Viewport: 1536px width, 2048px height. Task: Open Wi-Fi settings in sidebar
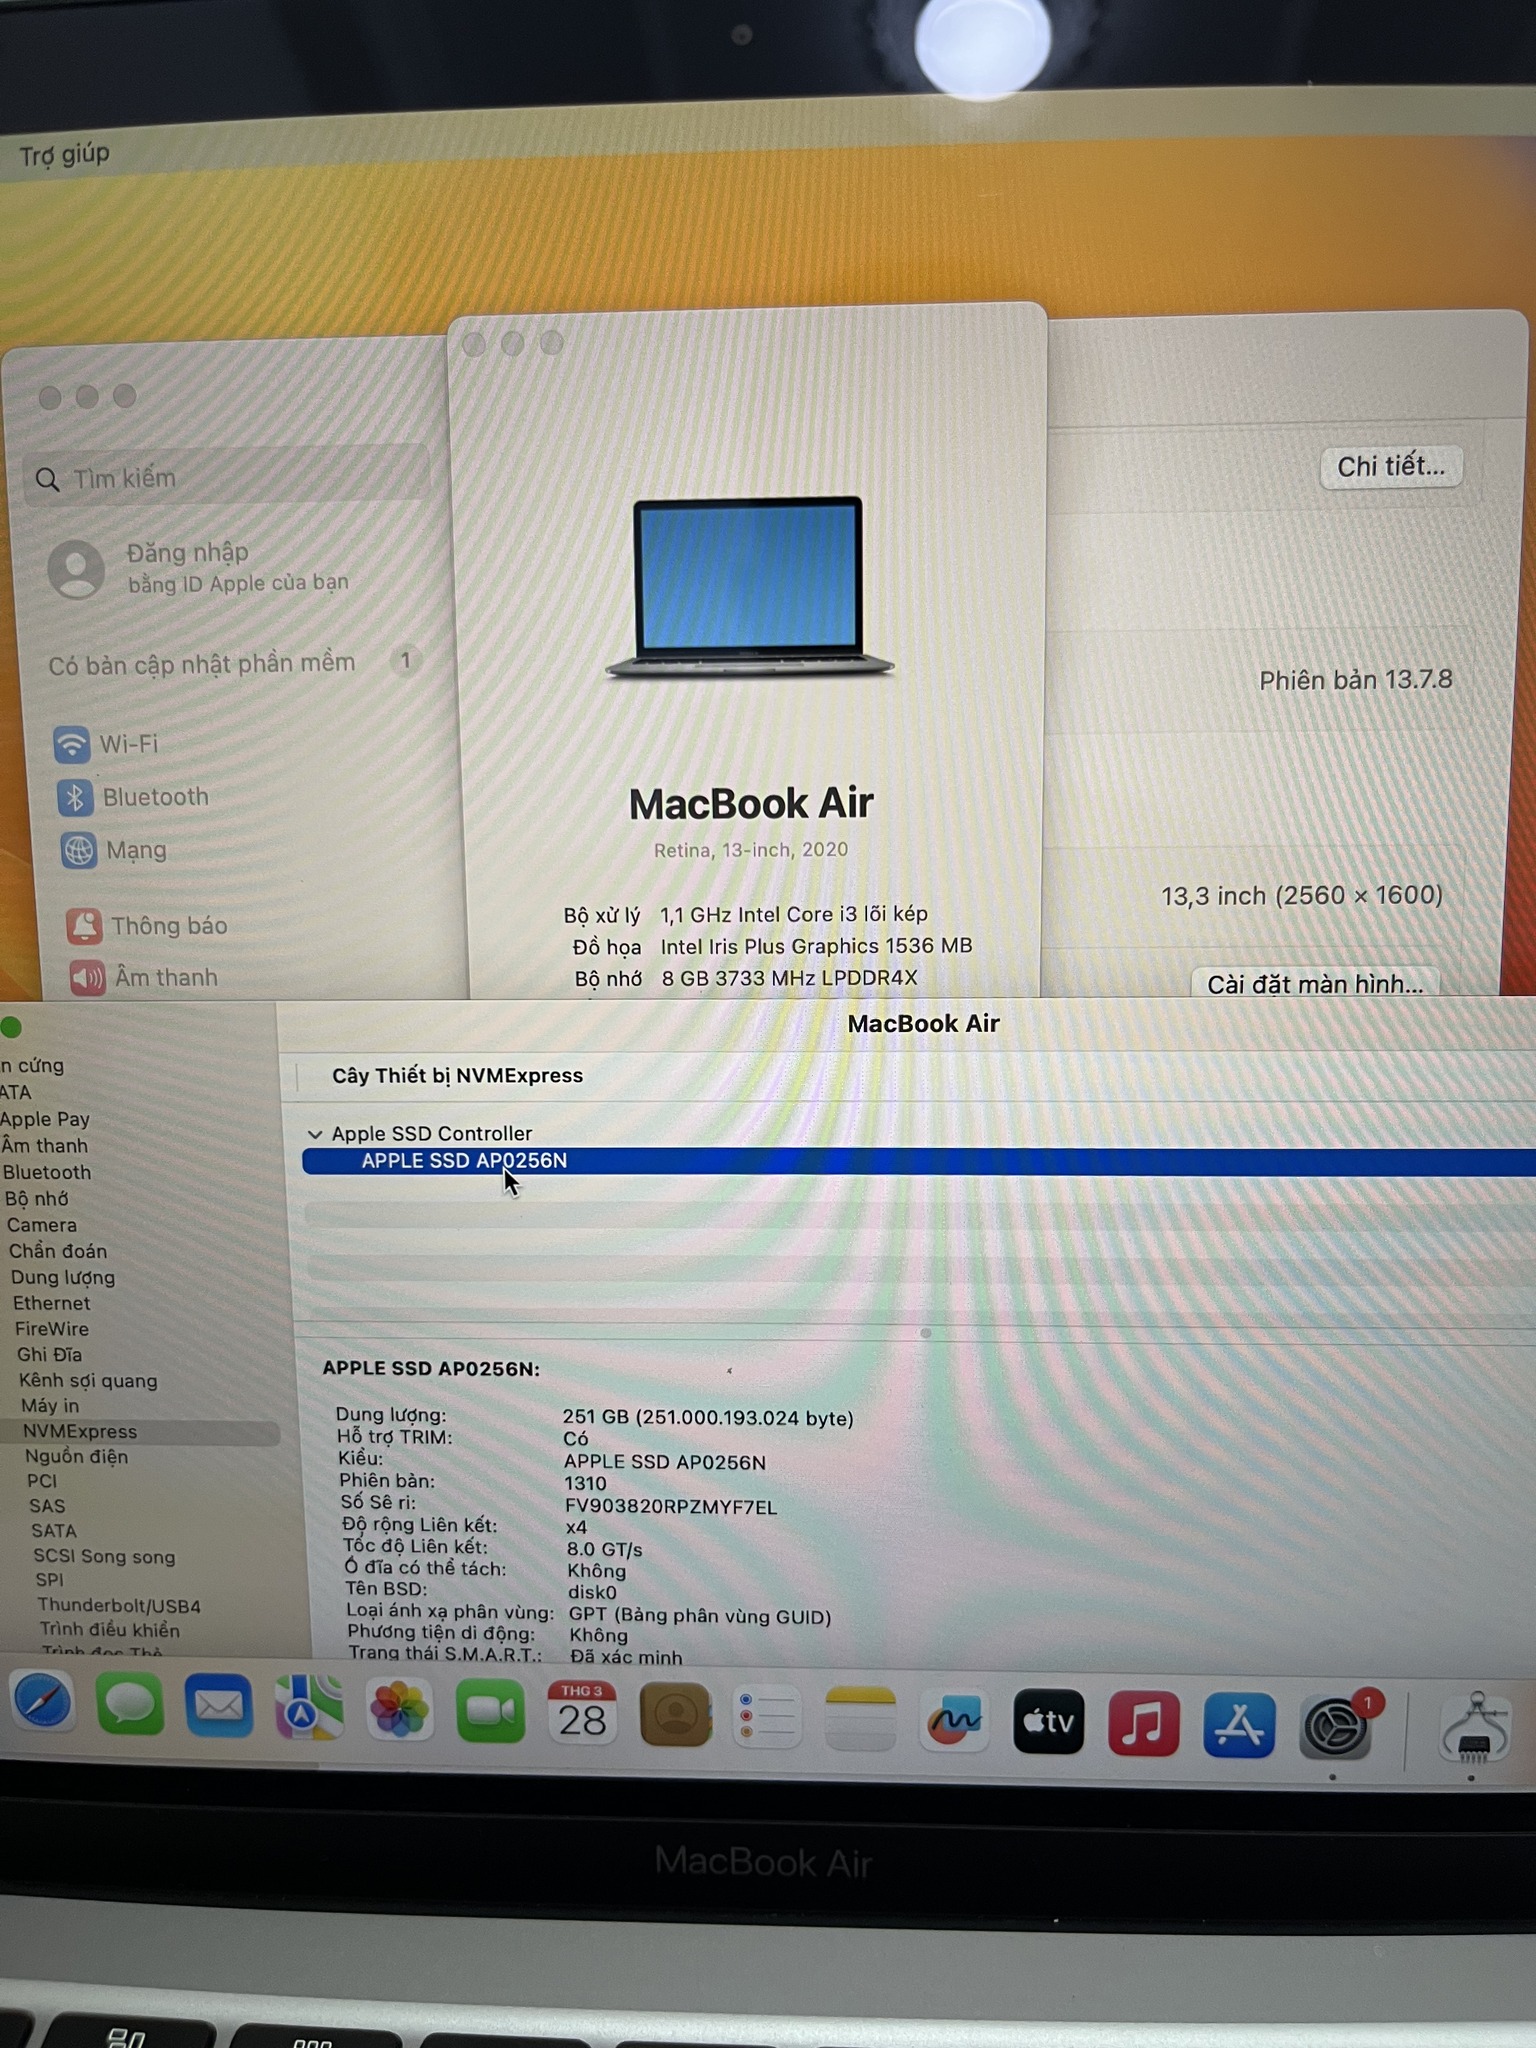pos(106,744)
